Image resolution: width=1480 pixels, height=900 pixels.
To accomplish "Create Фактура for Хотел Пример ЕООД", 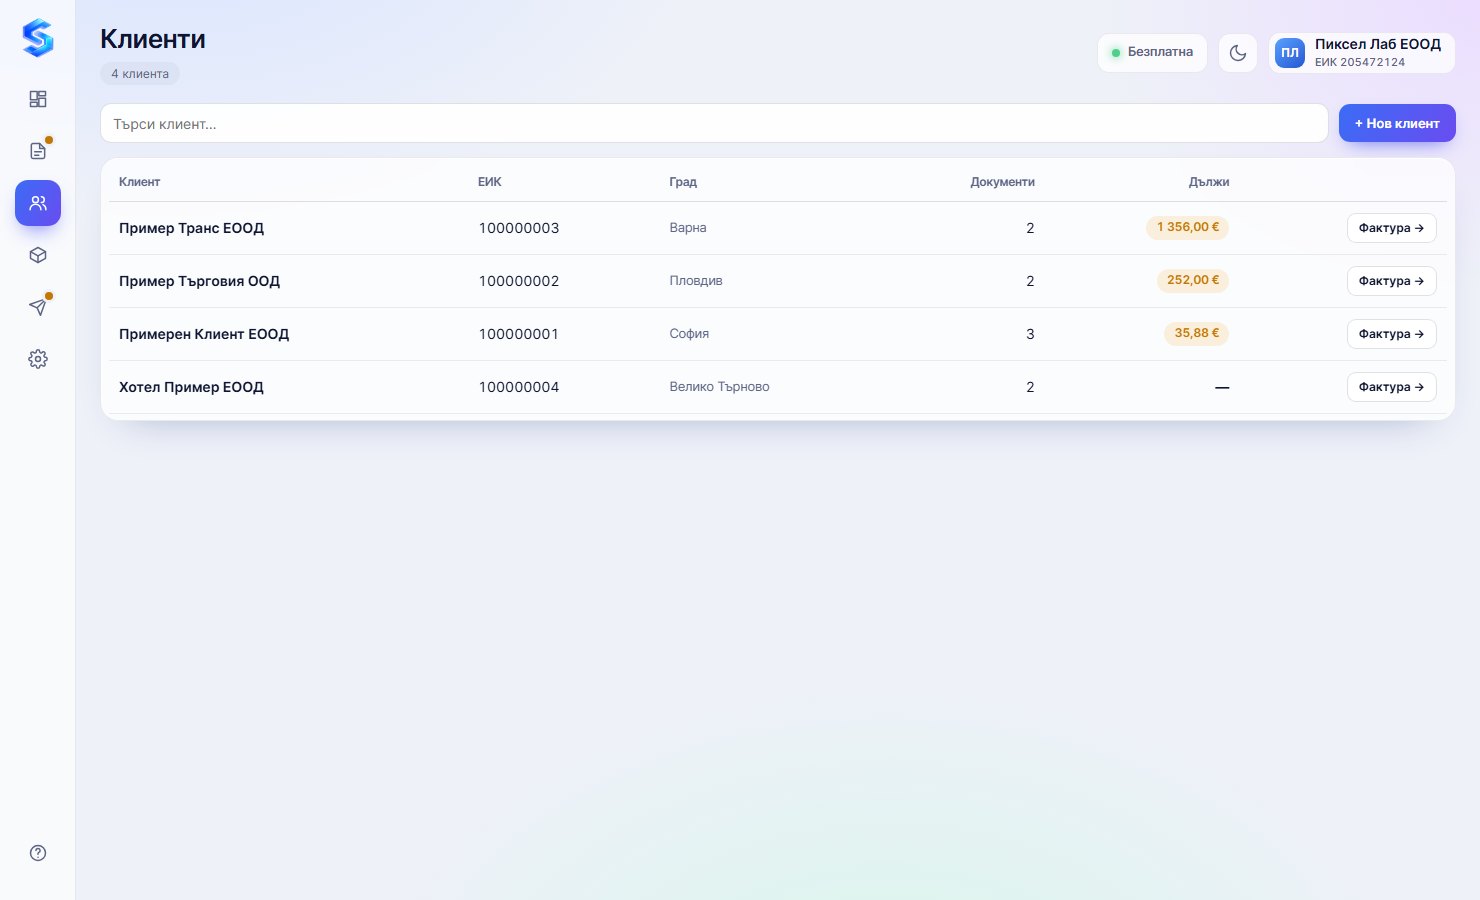I will point(1391,387).
